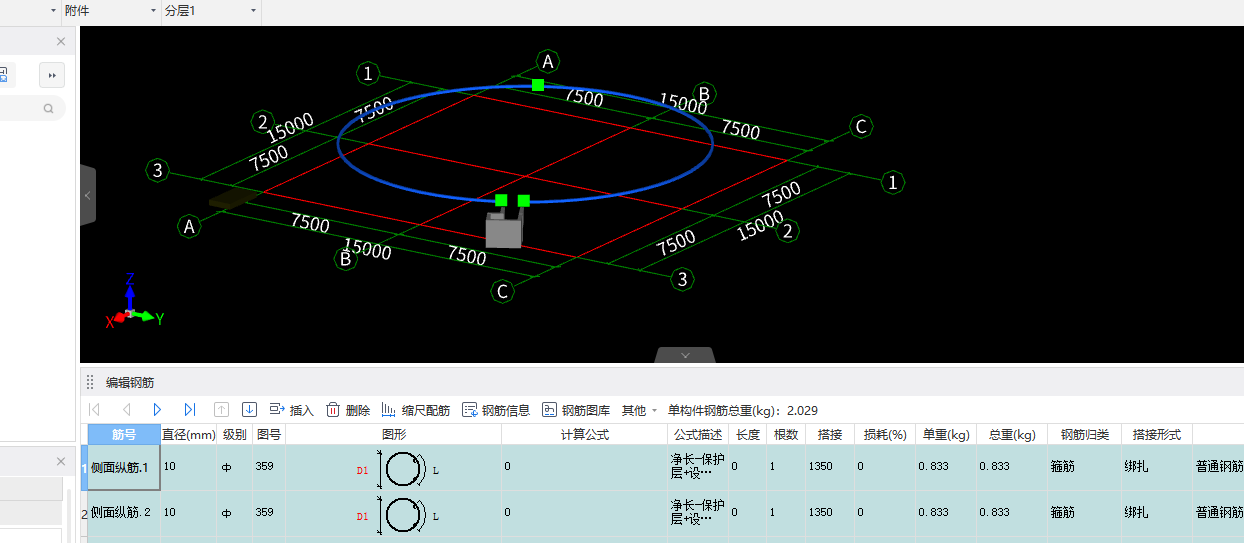Image resolution: width=1244 pixels, height=543 pixels.
Task: Expand the 其他 dropdown menu
Action: pyautogui.click(x=639, y=410)
